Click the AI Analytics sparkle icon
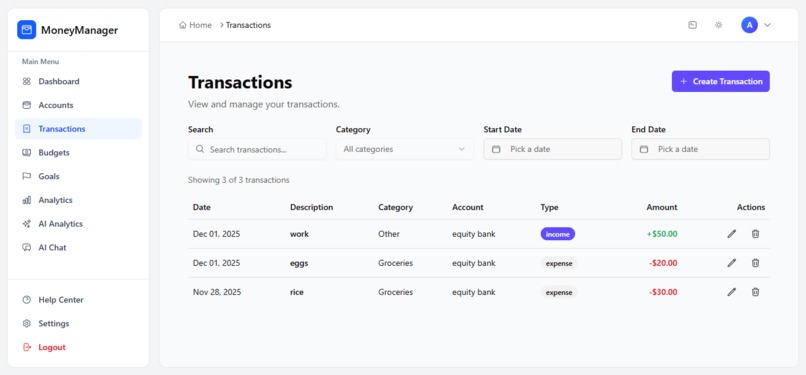The width and height of the screenshot is (806, 375). [x=27, y=224]
